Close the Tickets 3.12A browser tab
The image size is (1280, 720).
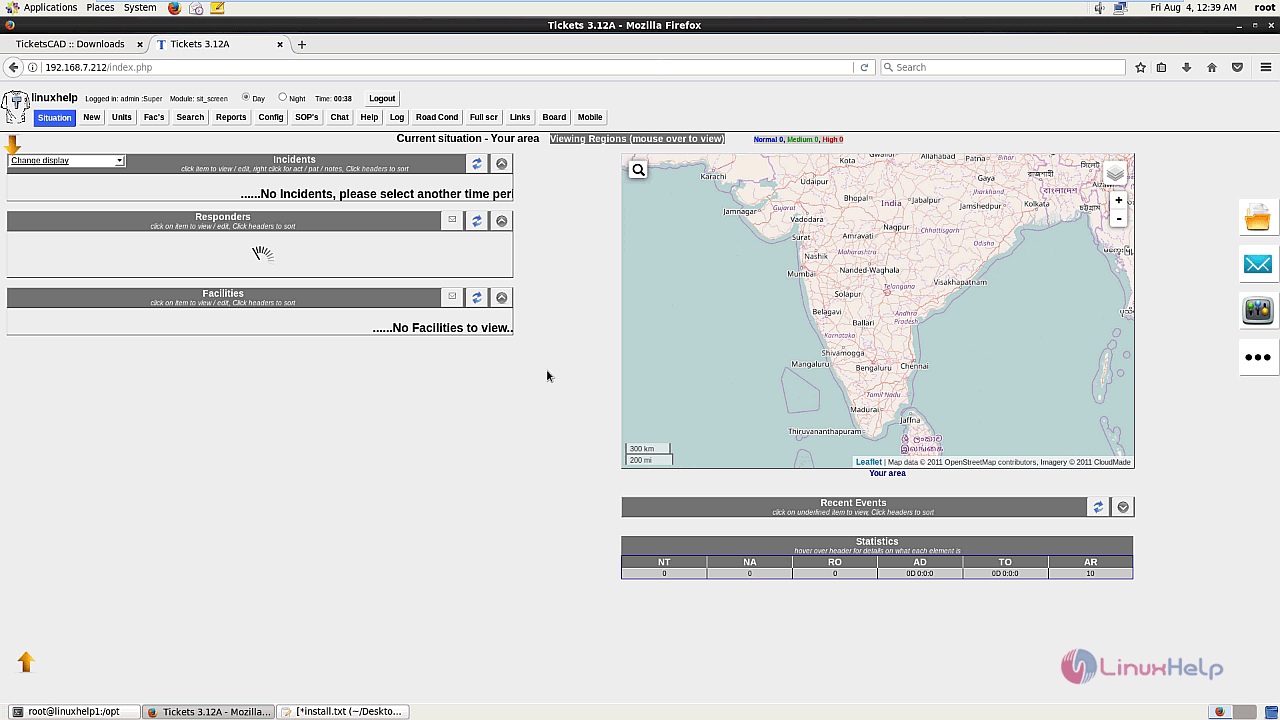(280, 44)
